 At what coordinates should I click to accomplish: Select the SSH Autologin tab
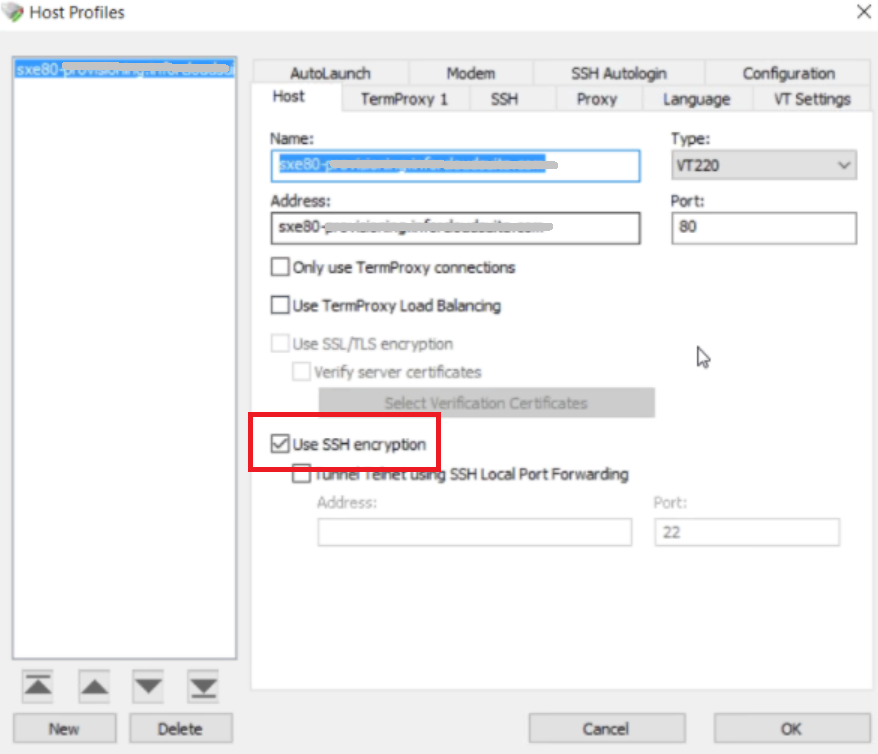point(617,73)
